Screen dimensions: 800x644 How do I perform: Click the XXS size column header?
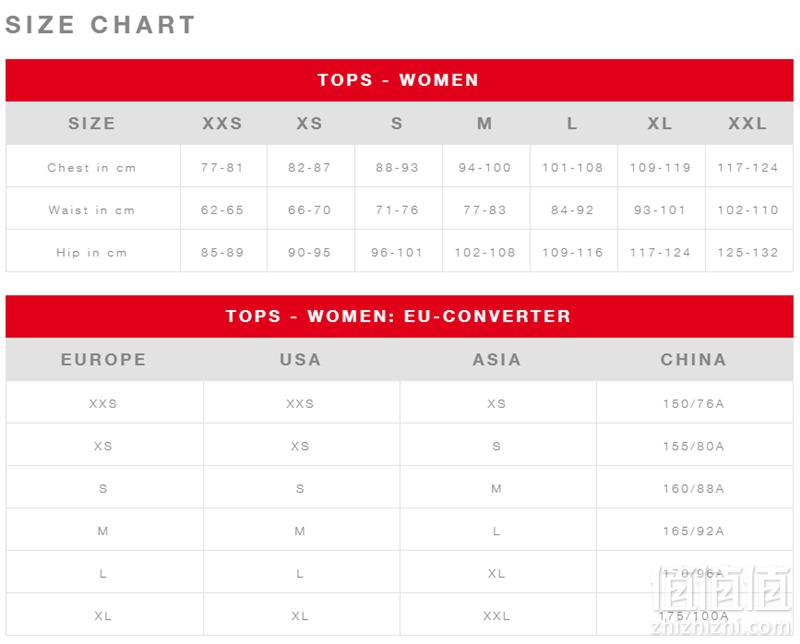pos(222,123)
